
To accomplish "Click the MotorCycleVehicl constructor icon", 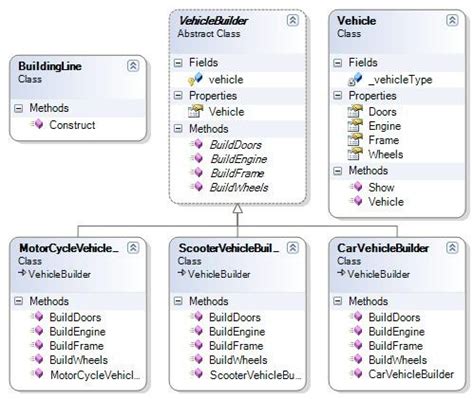I will [37, 374].
